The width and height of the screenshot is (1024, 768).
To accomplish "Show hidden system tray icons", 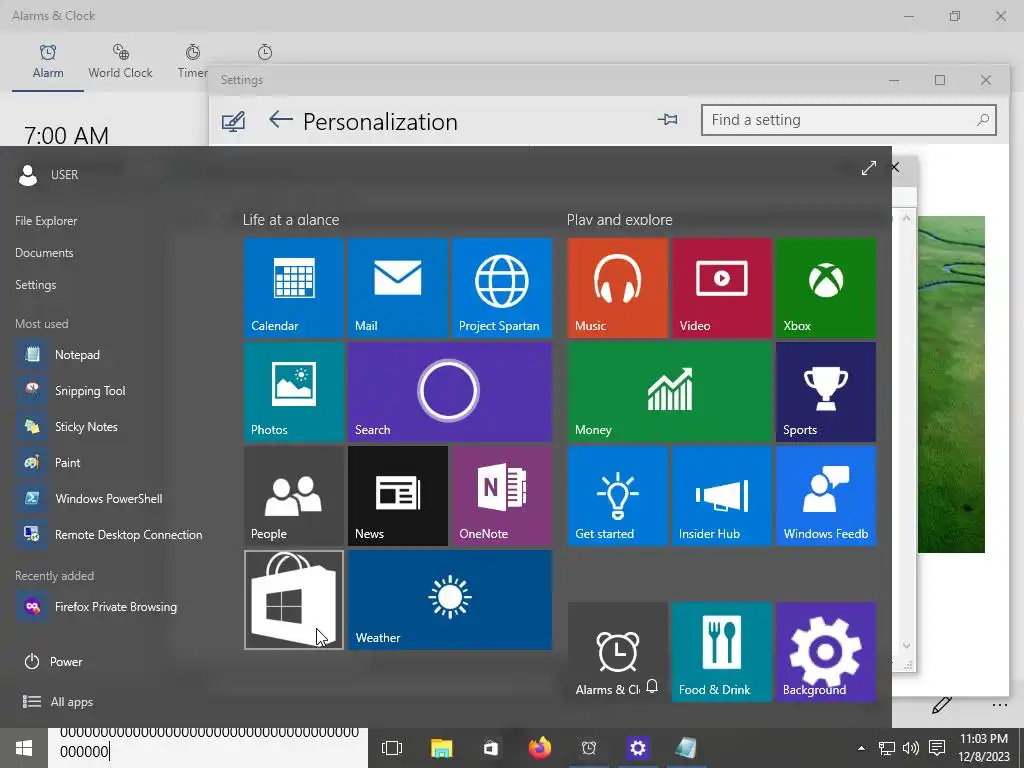I will (x=861, y=748).
